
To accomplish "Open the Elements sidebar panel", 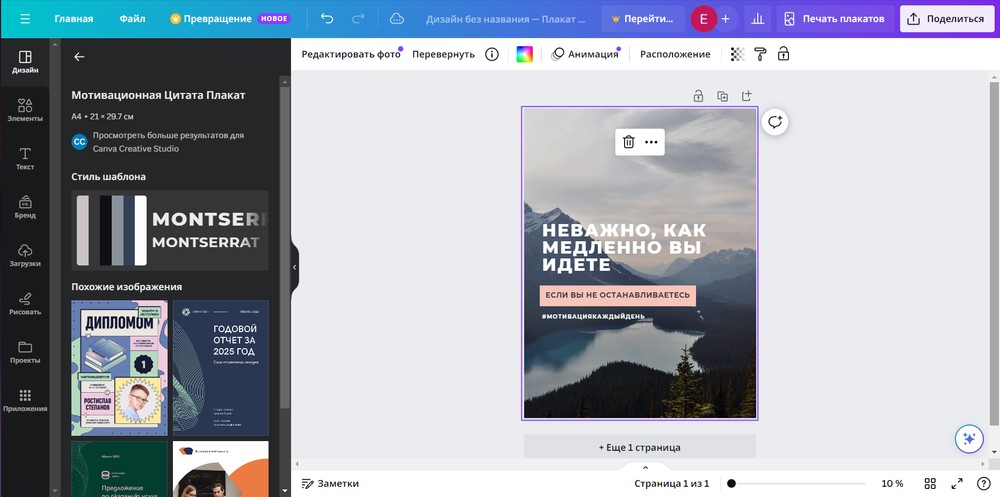I will [x=25, y=110].
